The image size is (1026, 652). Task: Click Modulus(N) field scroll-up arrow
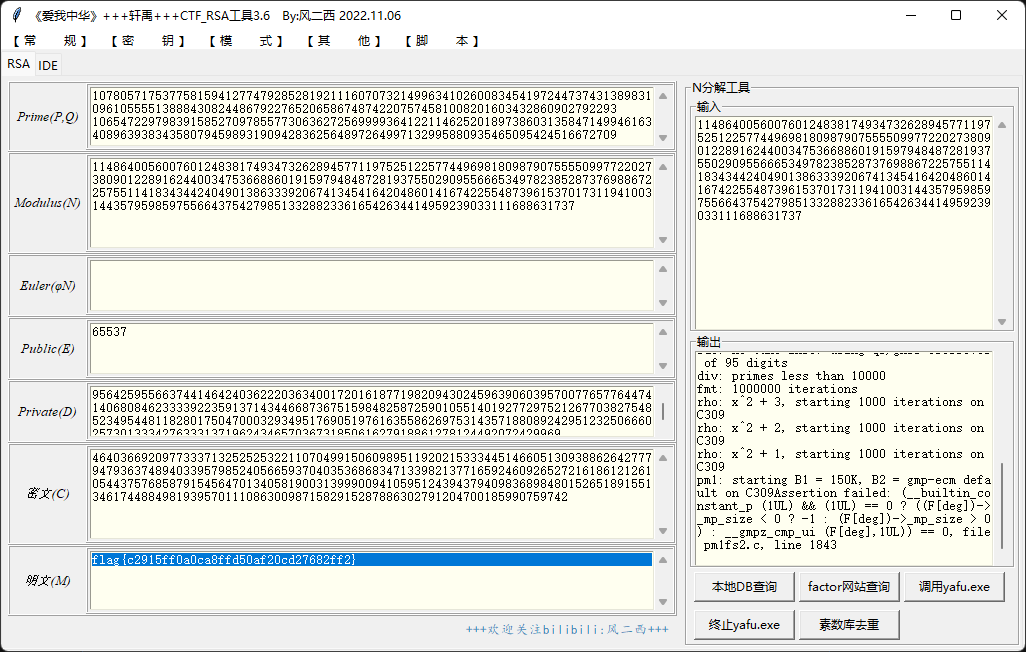tap(663, 167)
